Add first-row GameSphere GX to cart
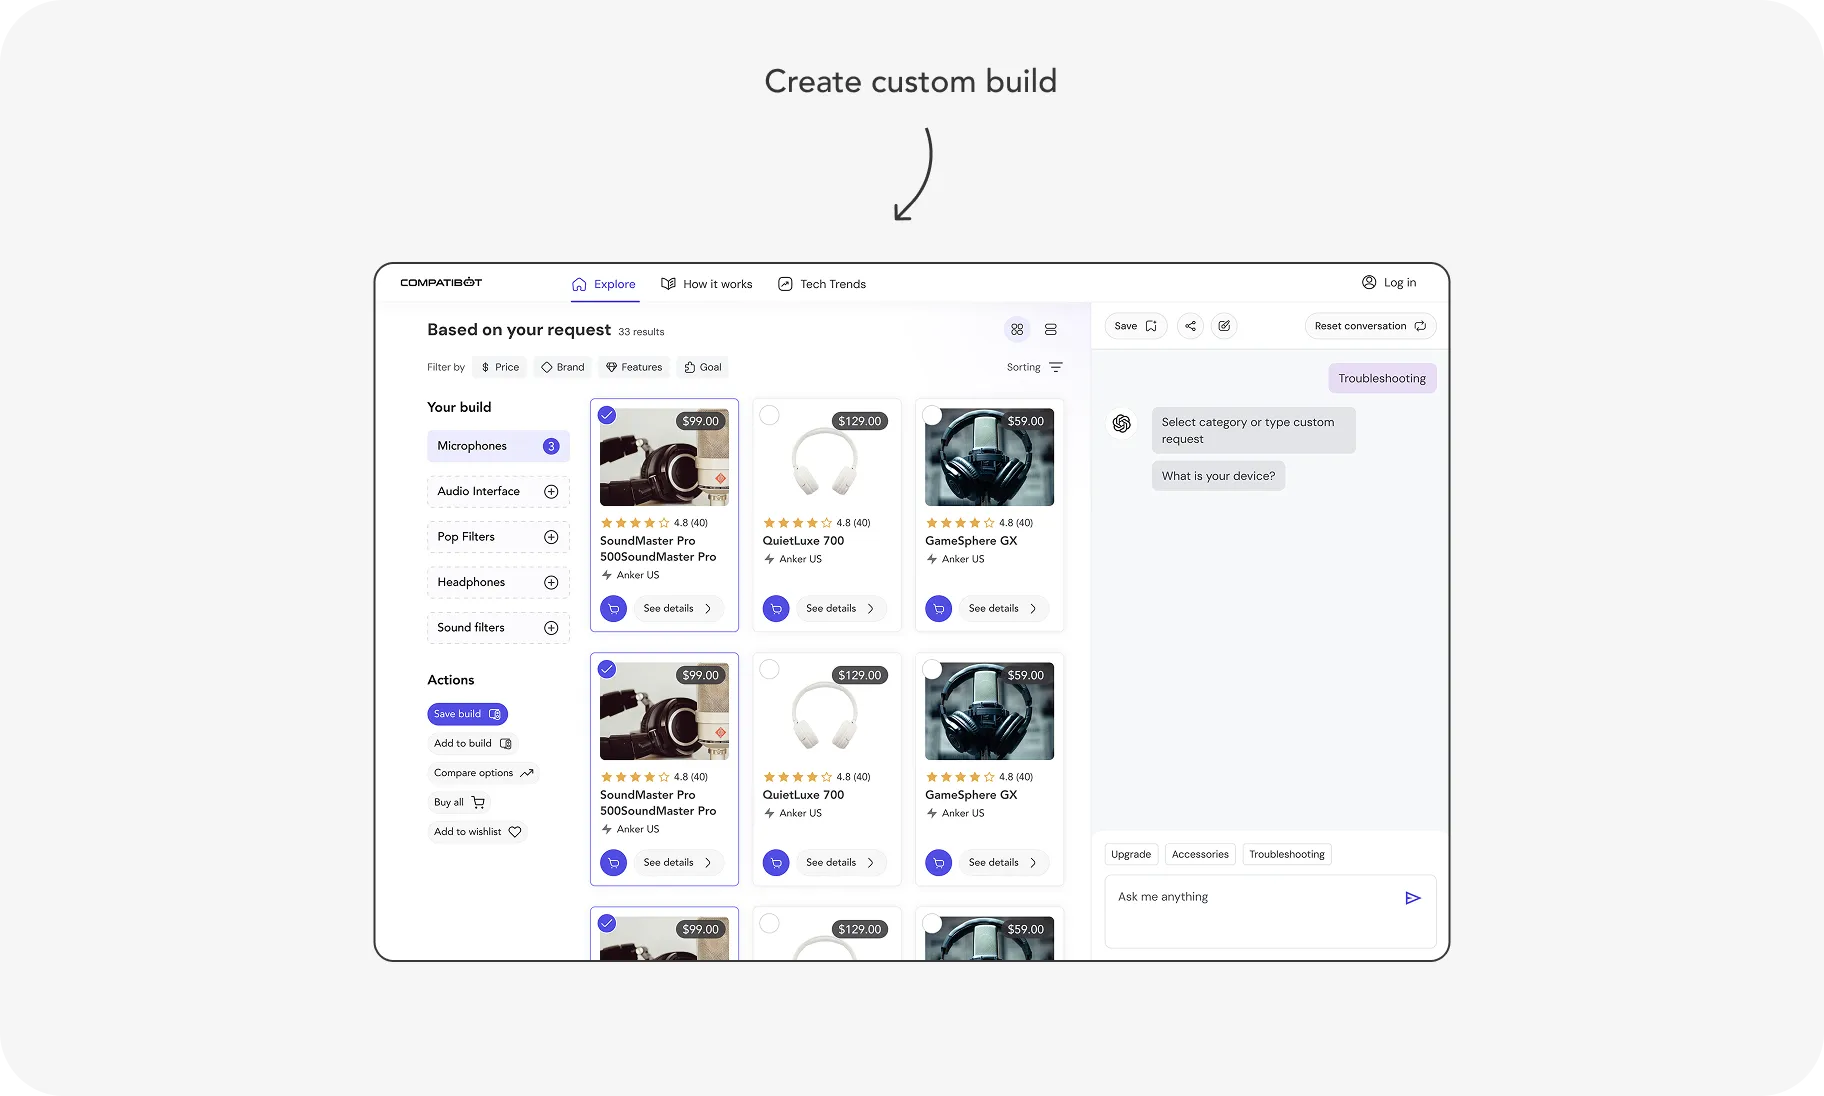The height and width of the screenshot is (1096, 1824). tap(938, 608)
